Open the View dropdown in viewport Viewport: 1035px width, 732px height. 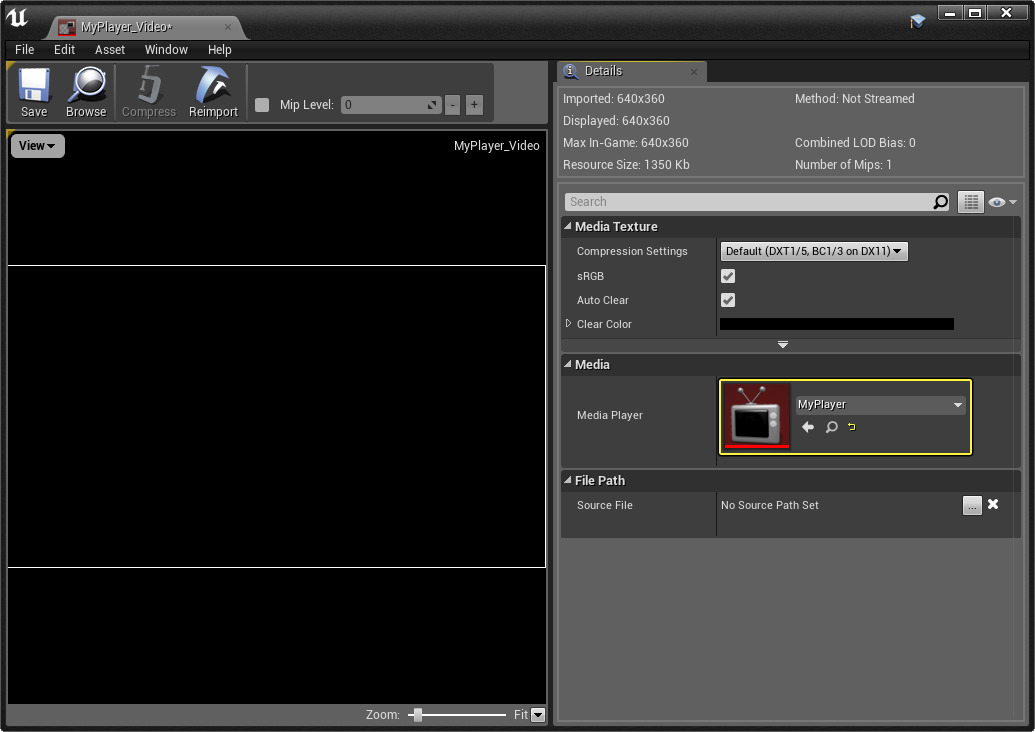[37, 146]
